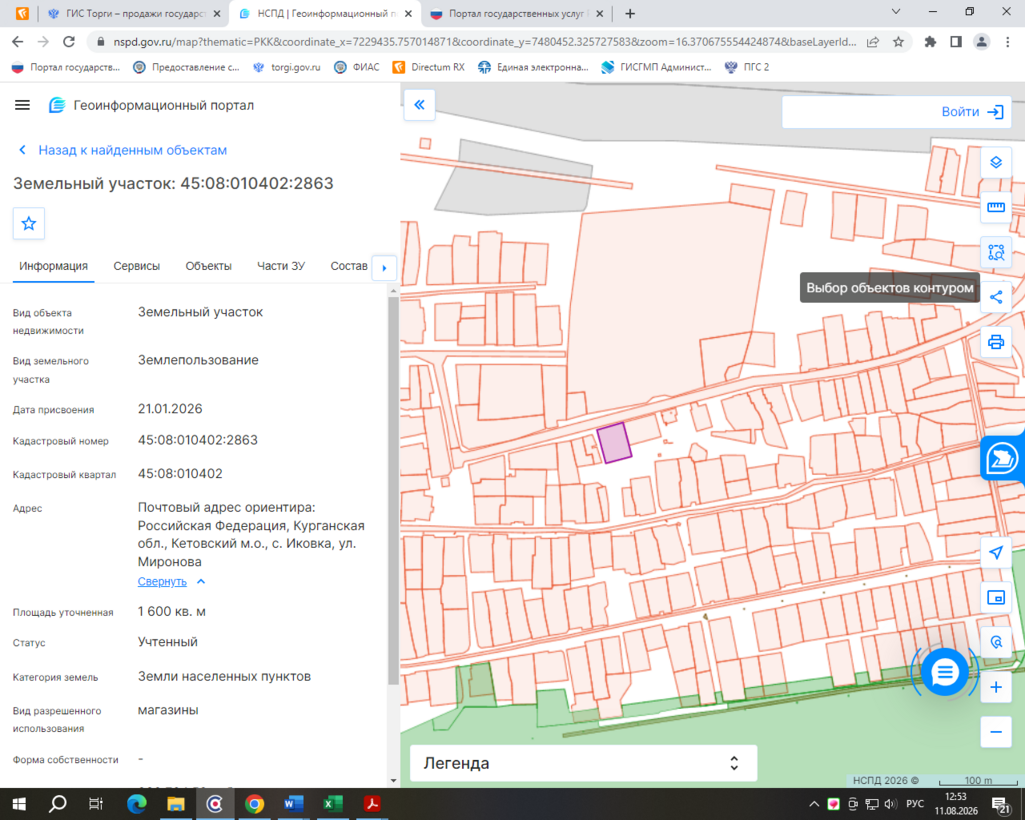Viewport: 1025px width, 820px height.
Task: Collapse address with Свернуть link
Action: (x=162, y=581)
